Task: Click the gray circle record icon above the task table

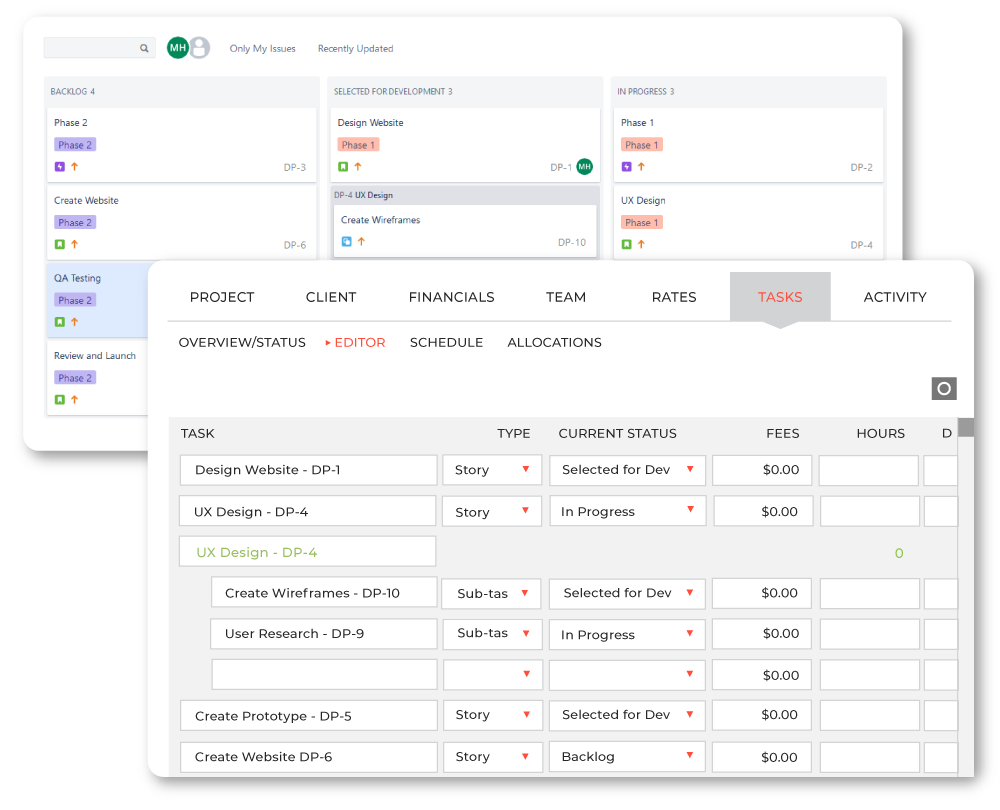Action: [x=943, y=388]
